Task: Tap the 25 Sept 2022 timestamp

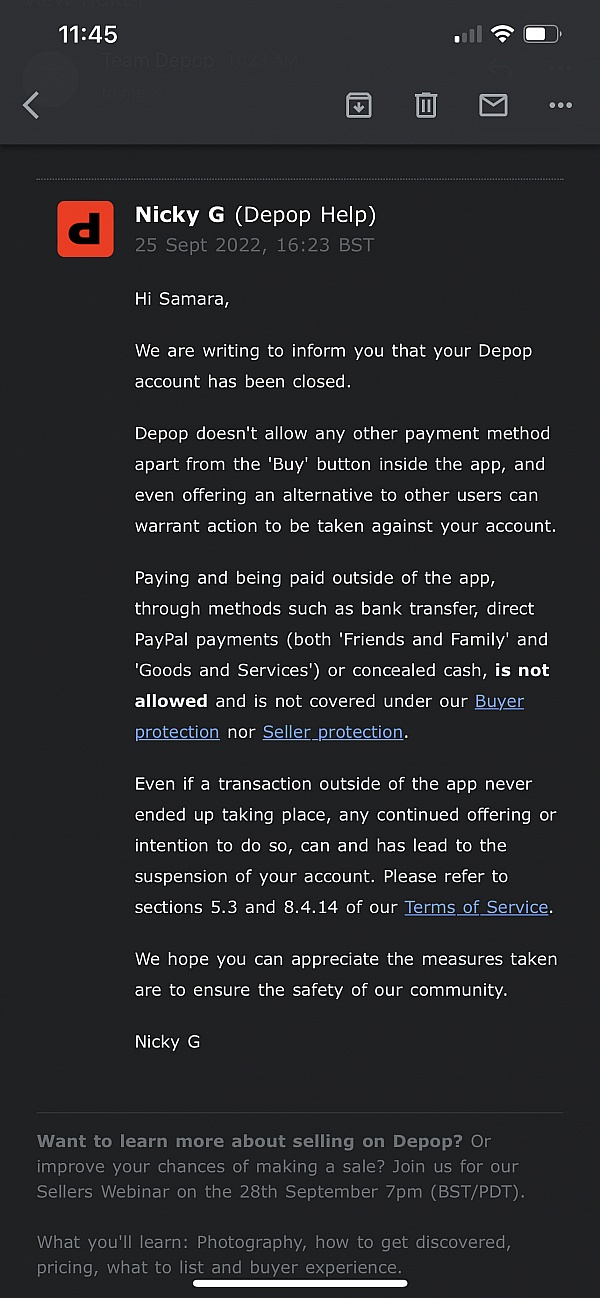Action: point(254,245)
